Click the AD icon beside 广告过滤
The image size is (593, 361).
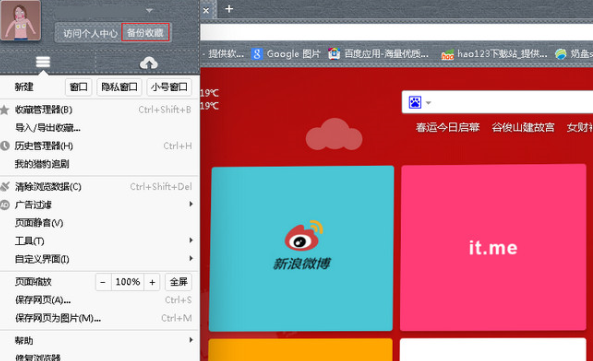(5, 205)
